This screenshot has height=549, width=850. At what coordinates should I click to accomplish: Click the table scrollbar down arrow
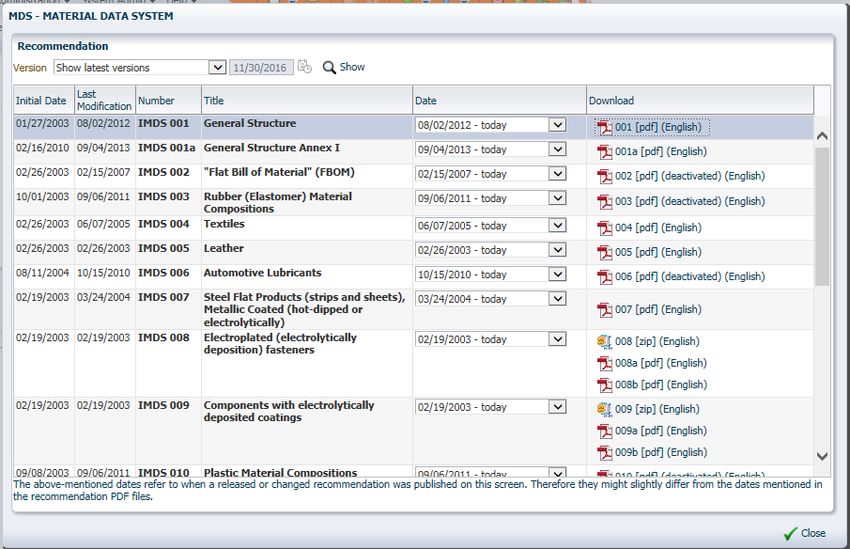tap(822, 456)
